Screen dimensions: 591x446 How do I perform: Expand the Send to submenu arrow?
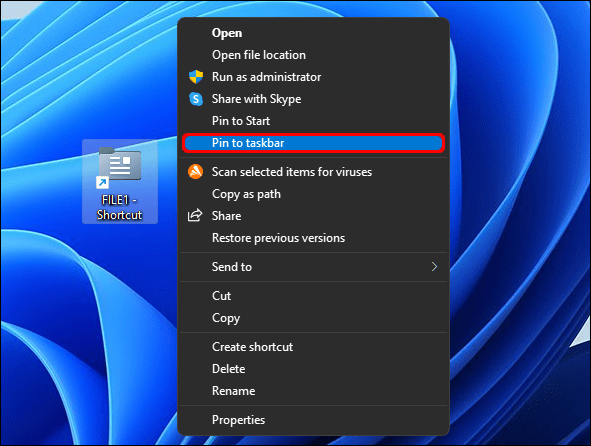coord(434,267)
